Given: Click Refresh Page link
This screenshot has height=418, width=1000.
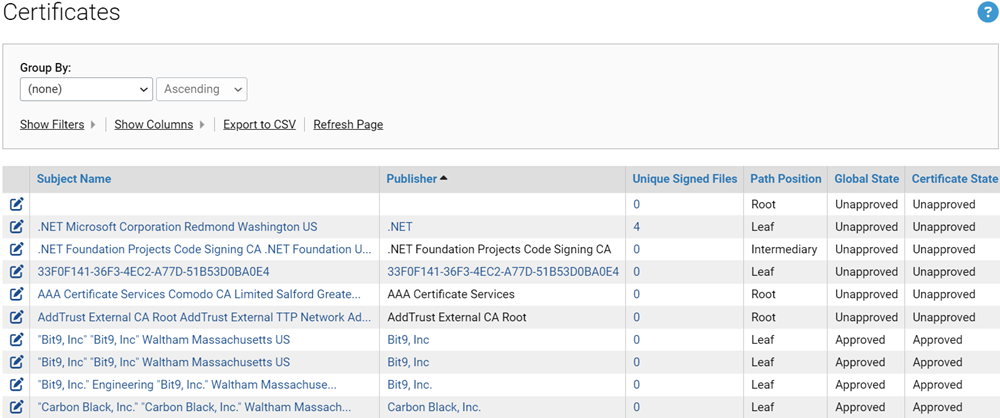Looking at the screenshot, I should (348, 124).
